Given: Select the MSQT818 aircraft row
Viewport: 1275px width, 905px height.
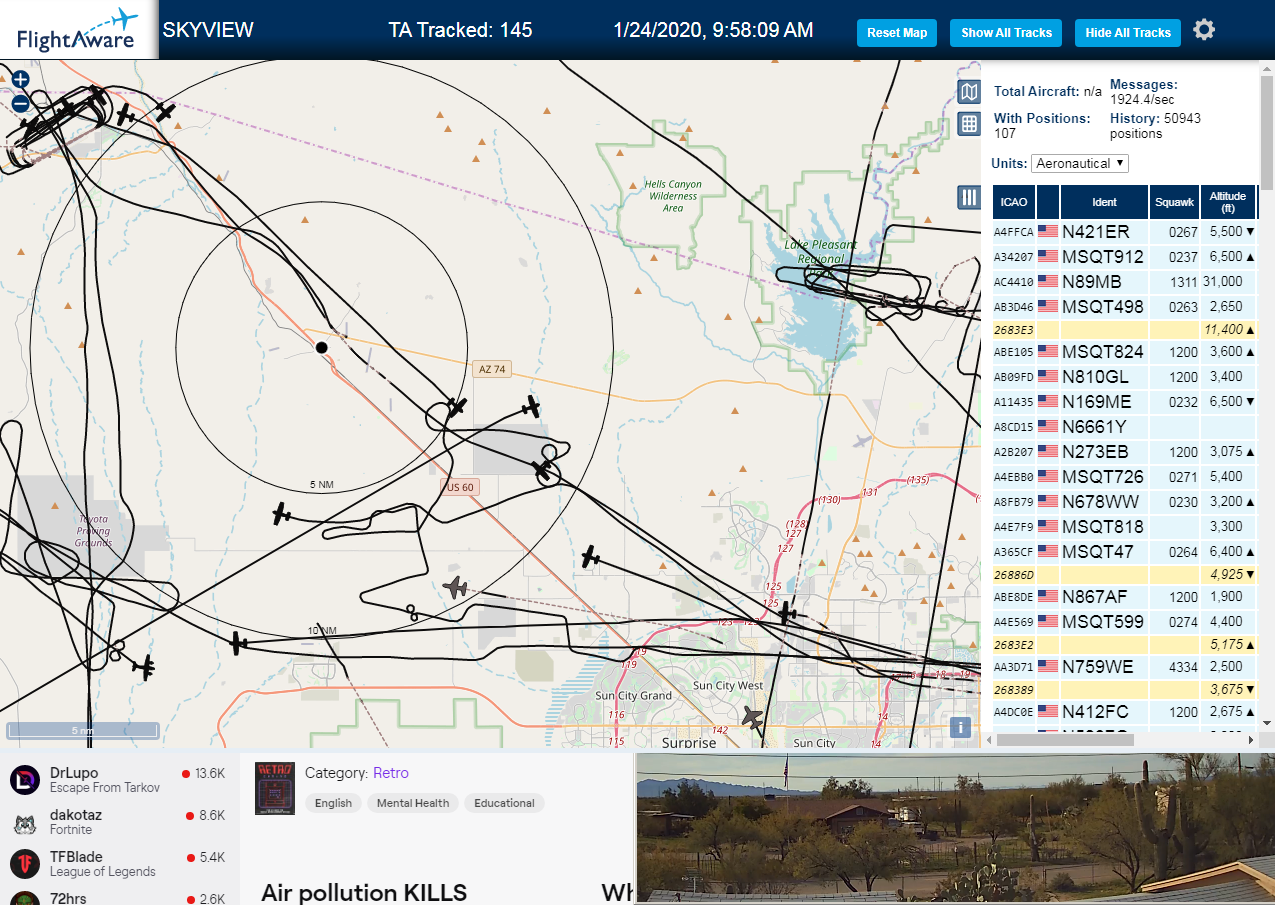Looking at the screenshot, I should coord(1124,526).
